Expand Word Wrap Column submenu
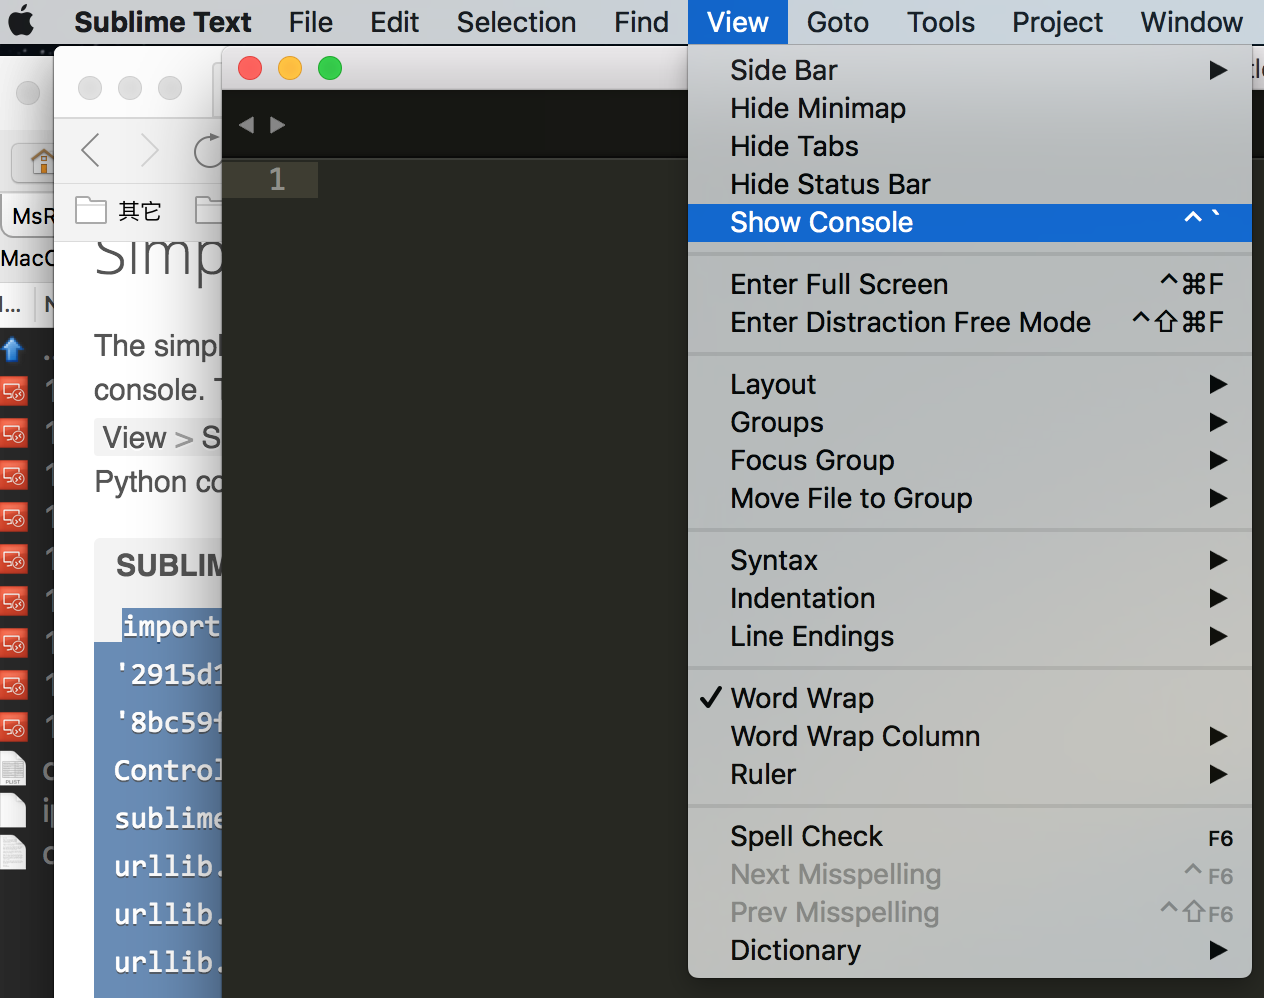Image resolution: width=1264 pixels, height=998 pixels. [970, 736]
